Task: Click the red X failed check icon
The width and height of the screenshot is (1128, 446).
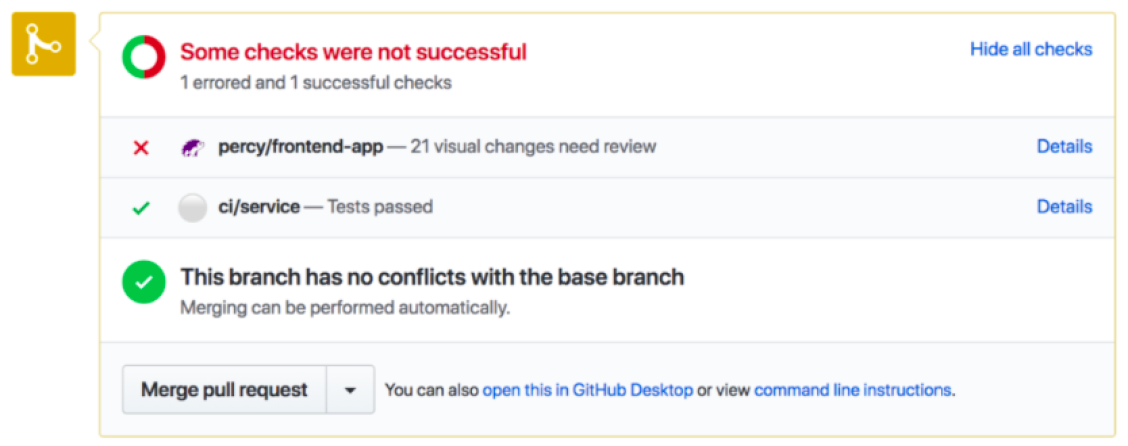Action: point(141,148)
